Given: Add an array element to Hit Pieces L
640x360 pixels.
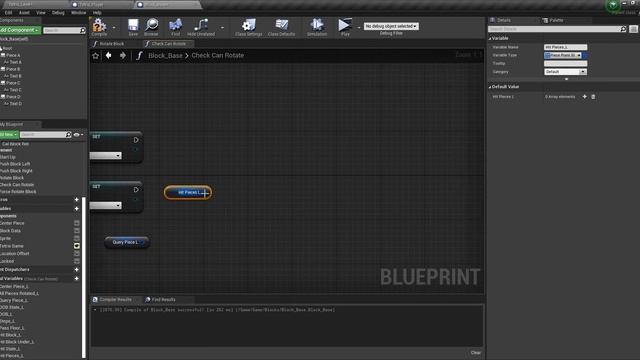Looking at the screenshot, I should click(584, 97).
